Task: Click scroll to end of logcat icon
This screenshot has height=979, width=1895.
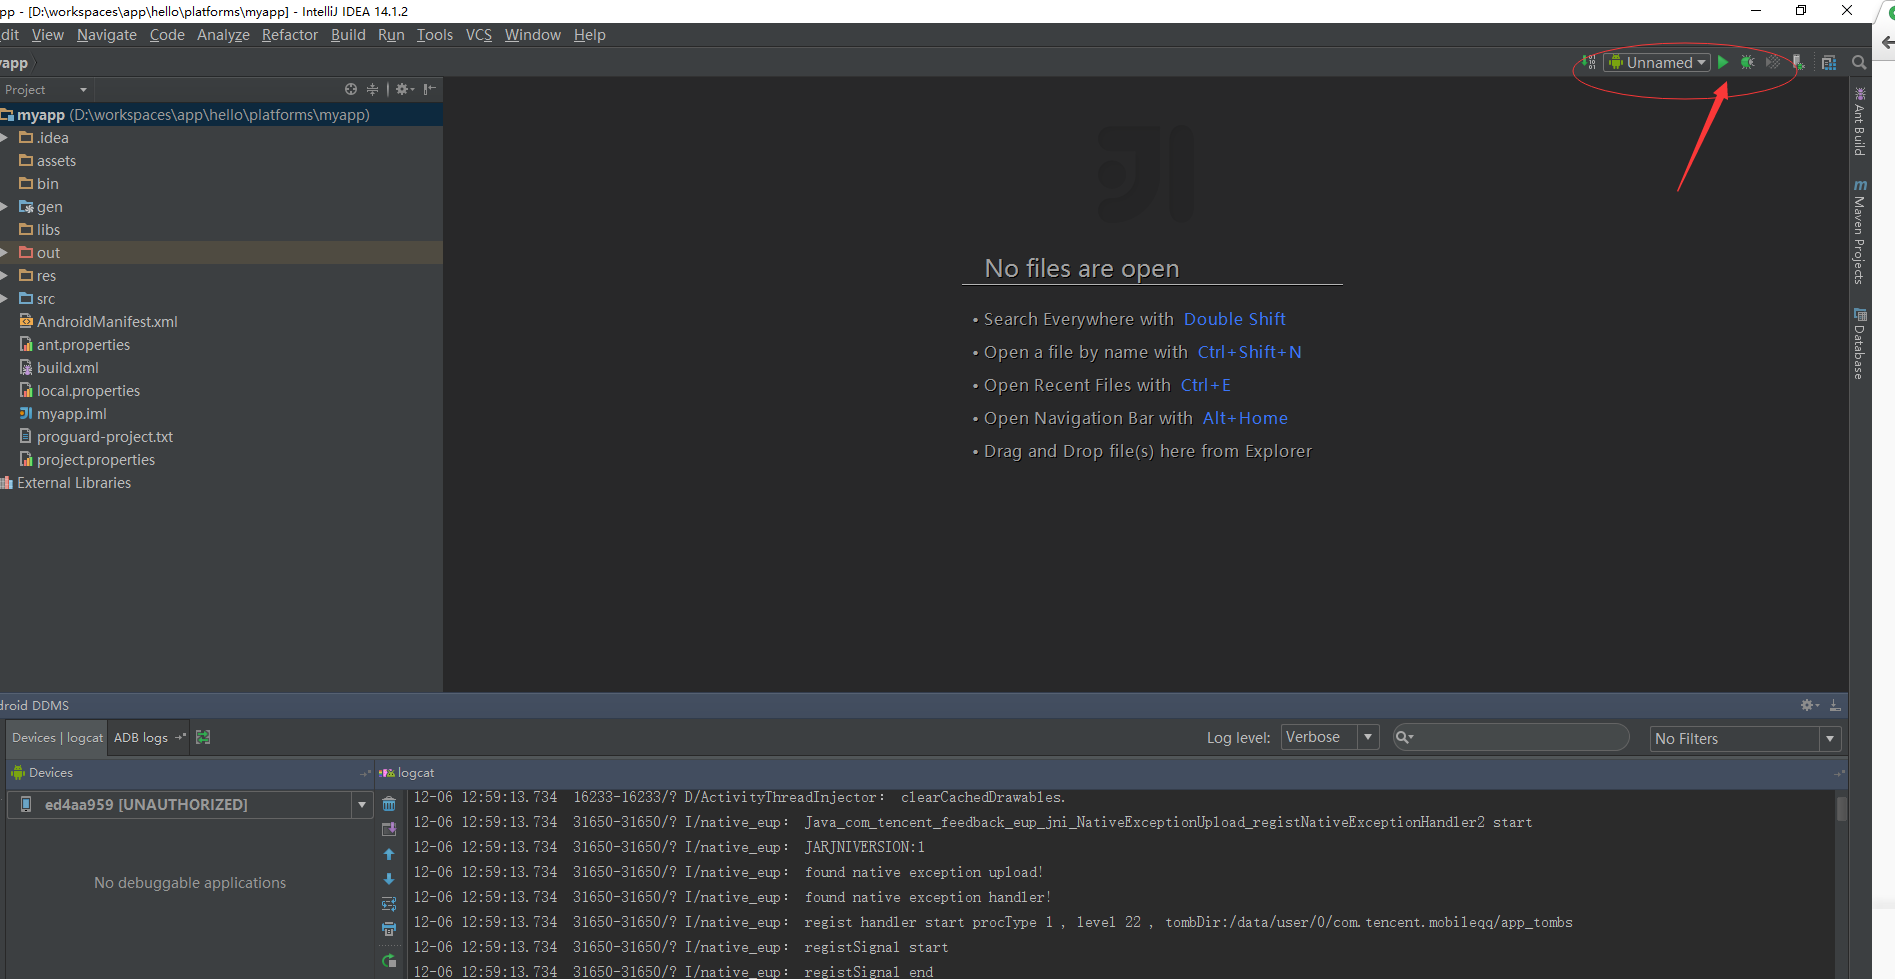Action: coord(389,829)
